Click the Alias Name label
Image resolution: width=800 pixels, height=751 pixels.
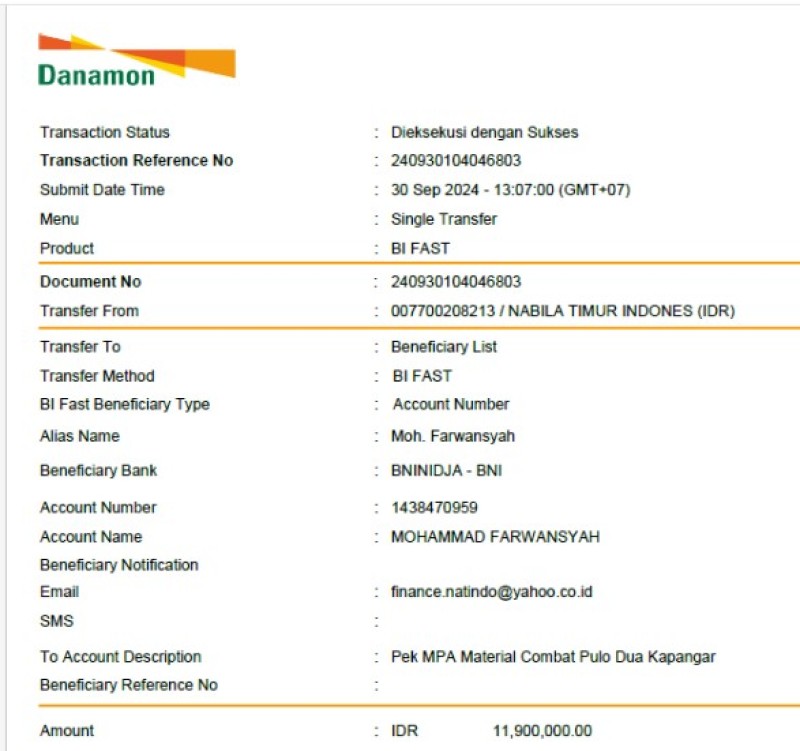pos(80,436)
